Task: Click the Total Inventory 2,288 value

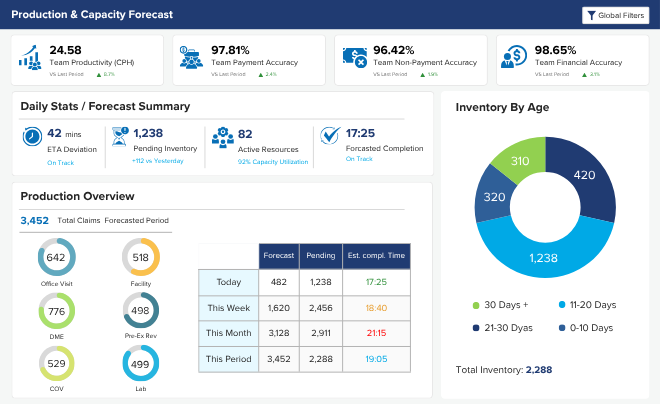Action: 539,370
